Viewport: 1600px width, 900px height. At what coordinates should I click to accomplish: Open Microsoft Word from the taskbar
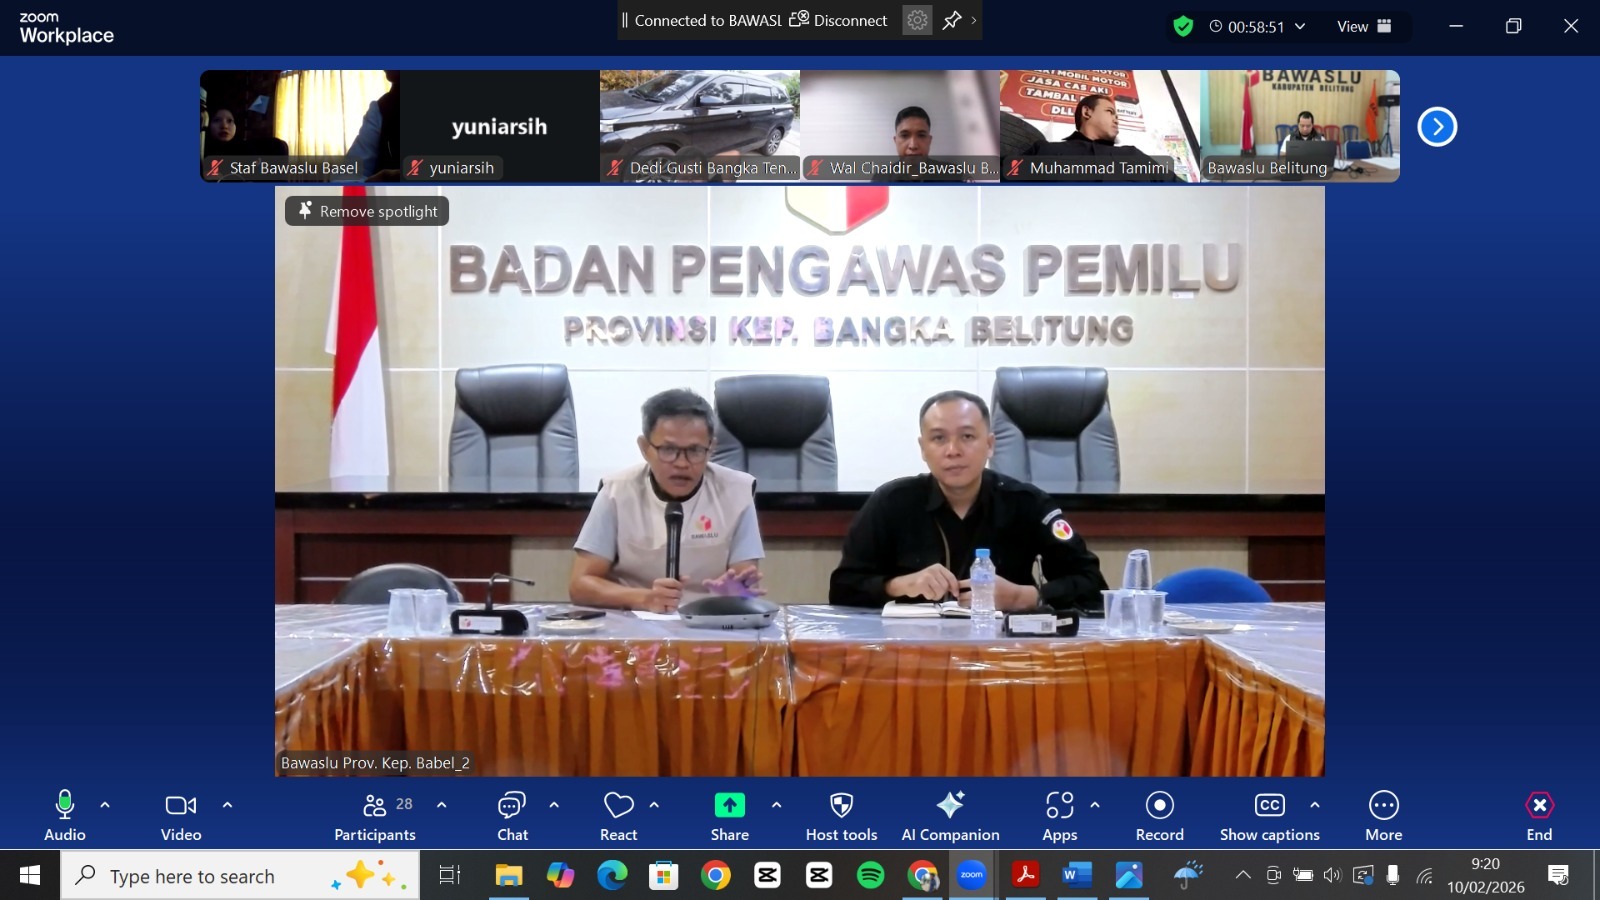1077,876
